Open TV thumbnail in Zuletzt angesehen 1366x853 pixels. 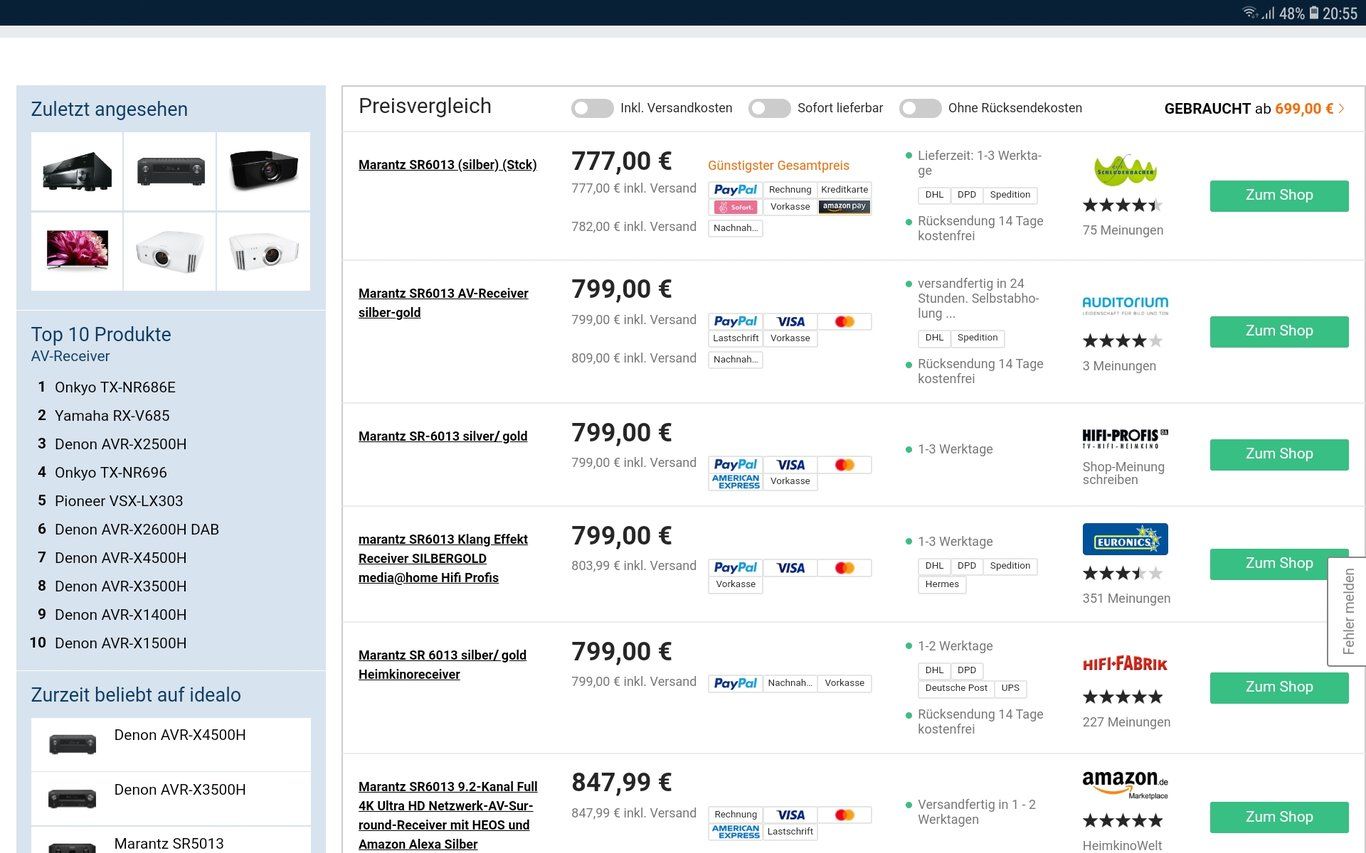click(77, 251)
